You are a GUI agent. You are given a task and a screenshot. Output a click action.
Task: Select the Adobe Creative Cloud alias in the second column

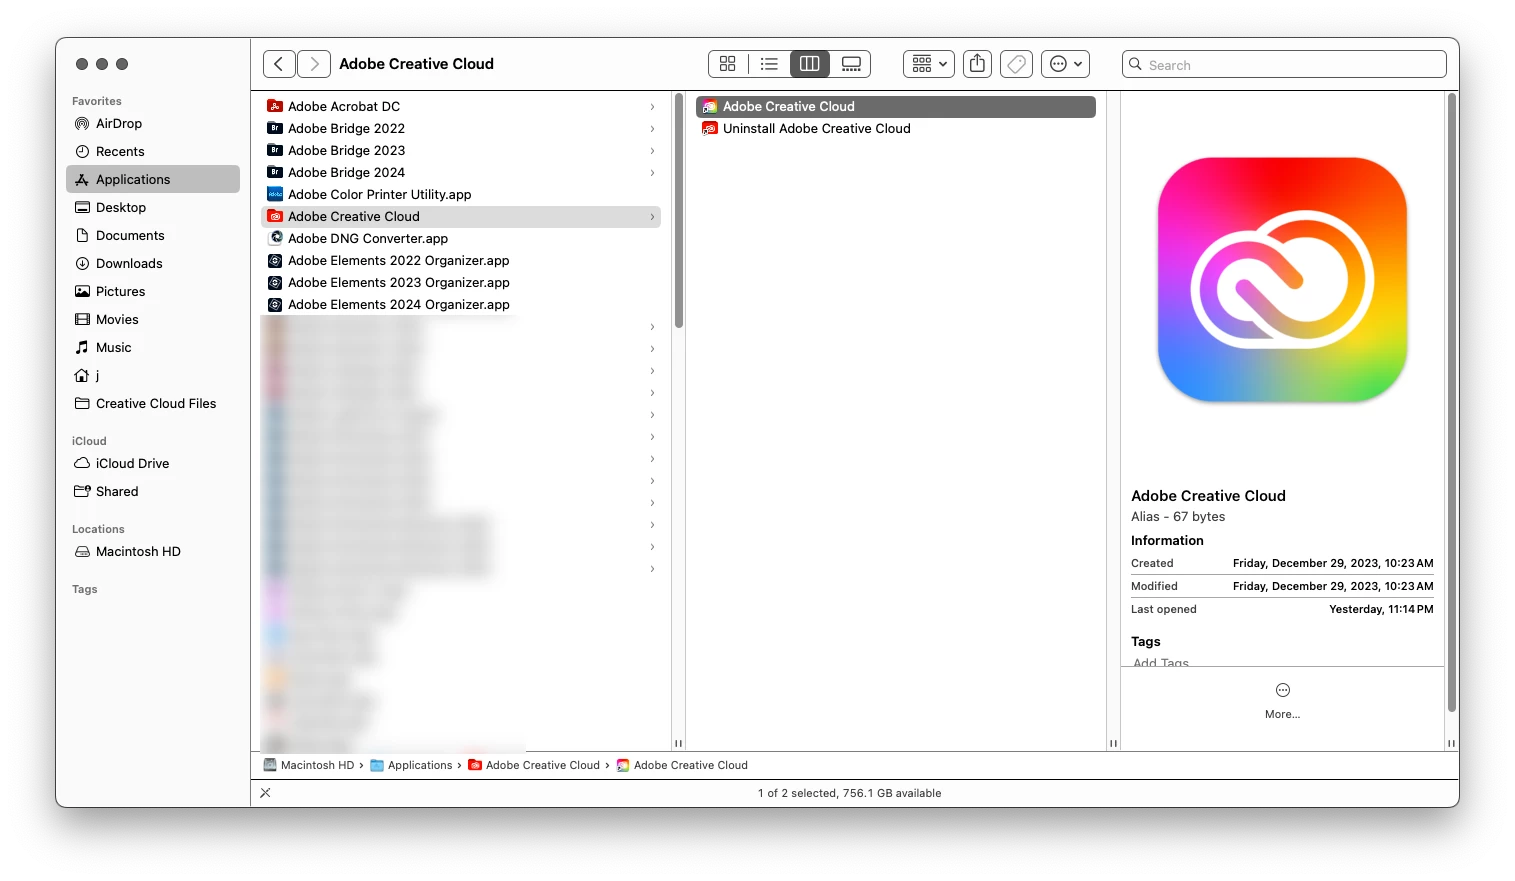(x=896, y=106)
